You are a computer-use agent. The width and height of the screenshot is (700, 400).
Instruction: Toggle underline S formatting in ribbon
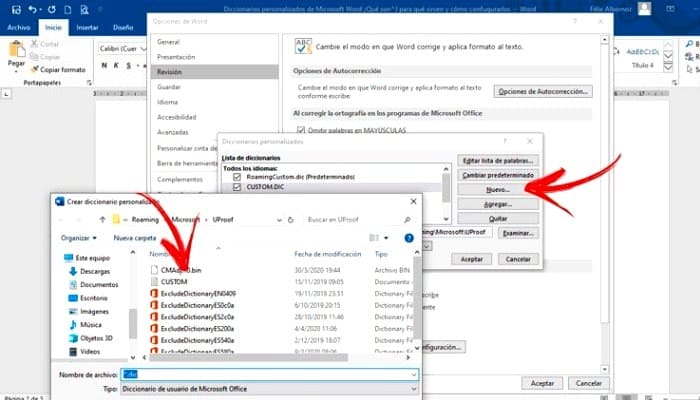(129, 66)
